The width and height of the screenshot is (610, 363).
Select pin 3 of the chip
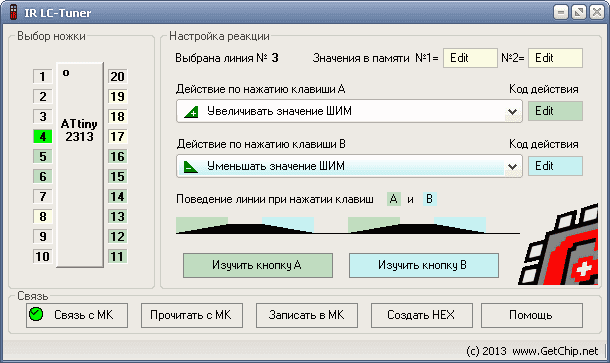pyautogui.click(x=42, y=116)
